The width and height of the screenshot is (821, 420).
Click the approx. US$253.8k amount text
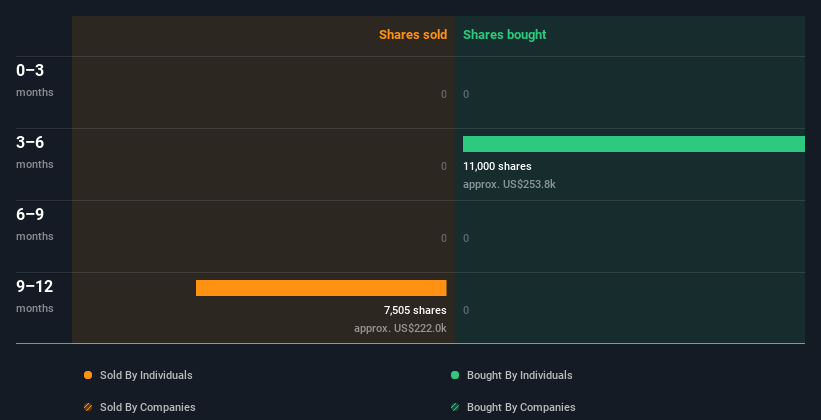point(509,184)
